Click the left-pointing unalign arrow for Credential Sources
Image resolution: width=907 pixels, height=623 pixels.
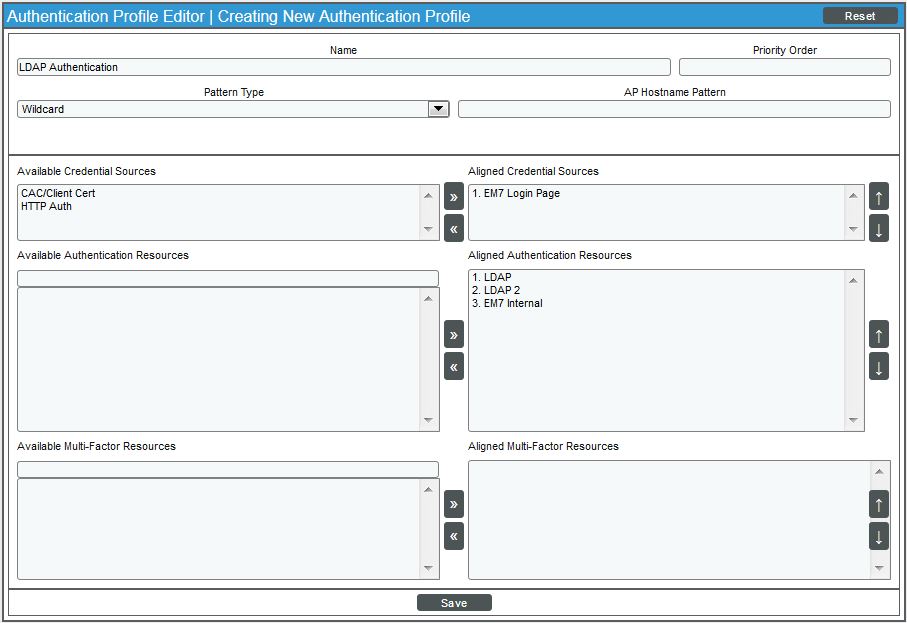[x=453, y=229]
